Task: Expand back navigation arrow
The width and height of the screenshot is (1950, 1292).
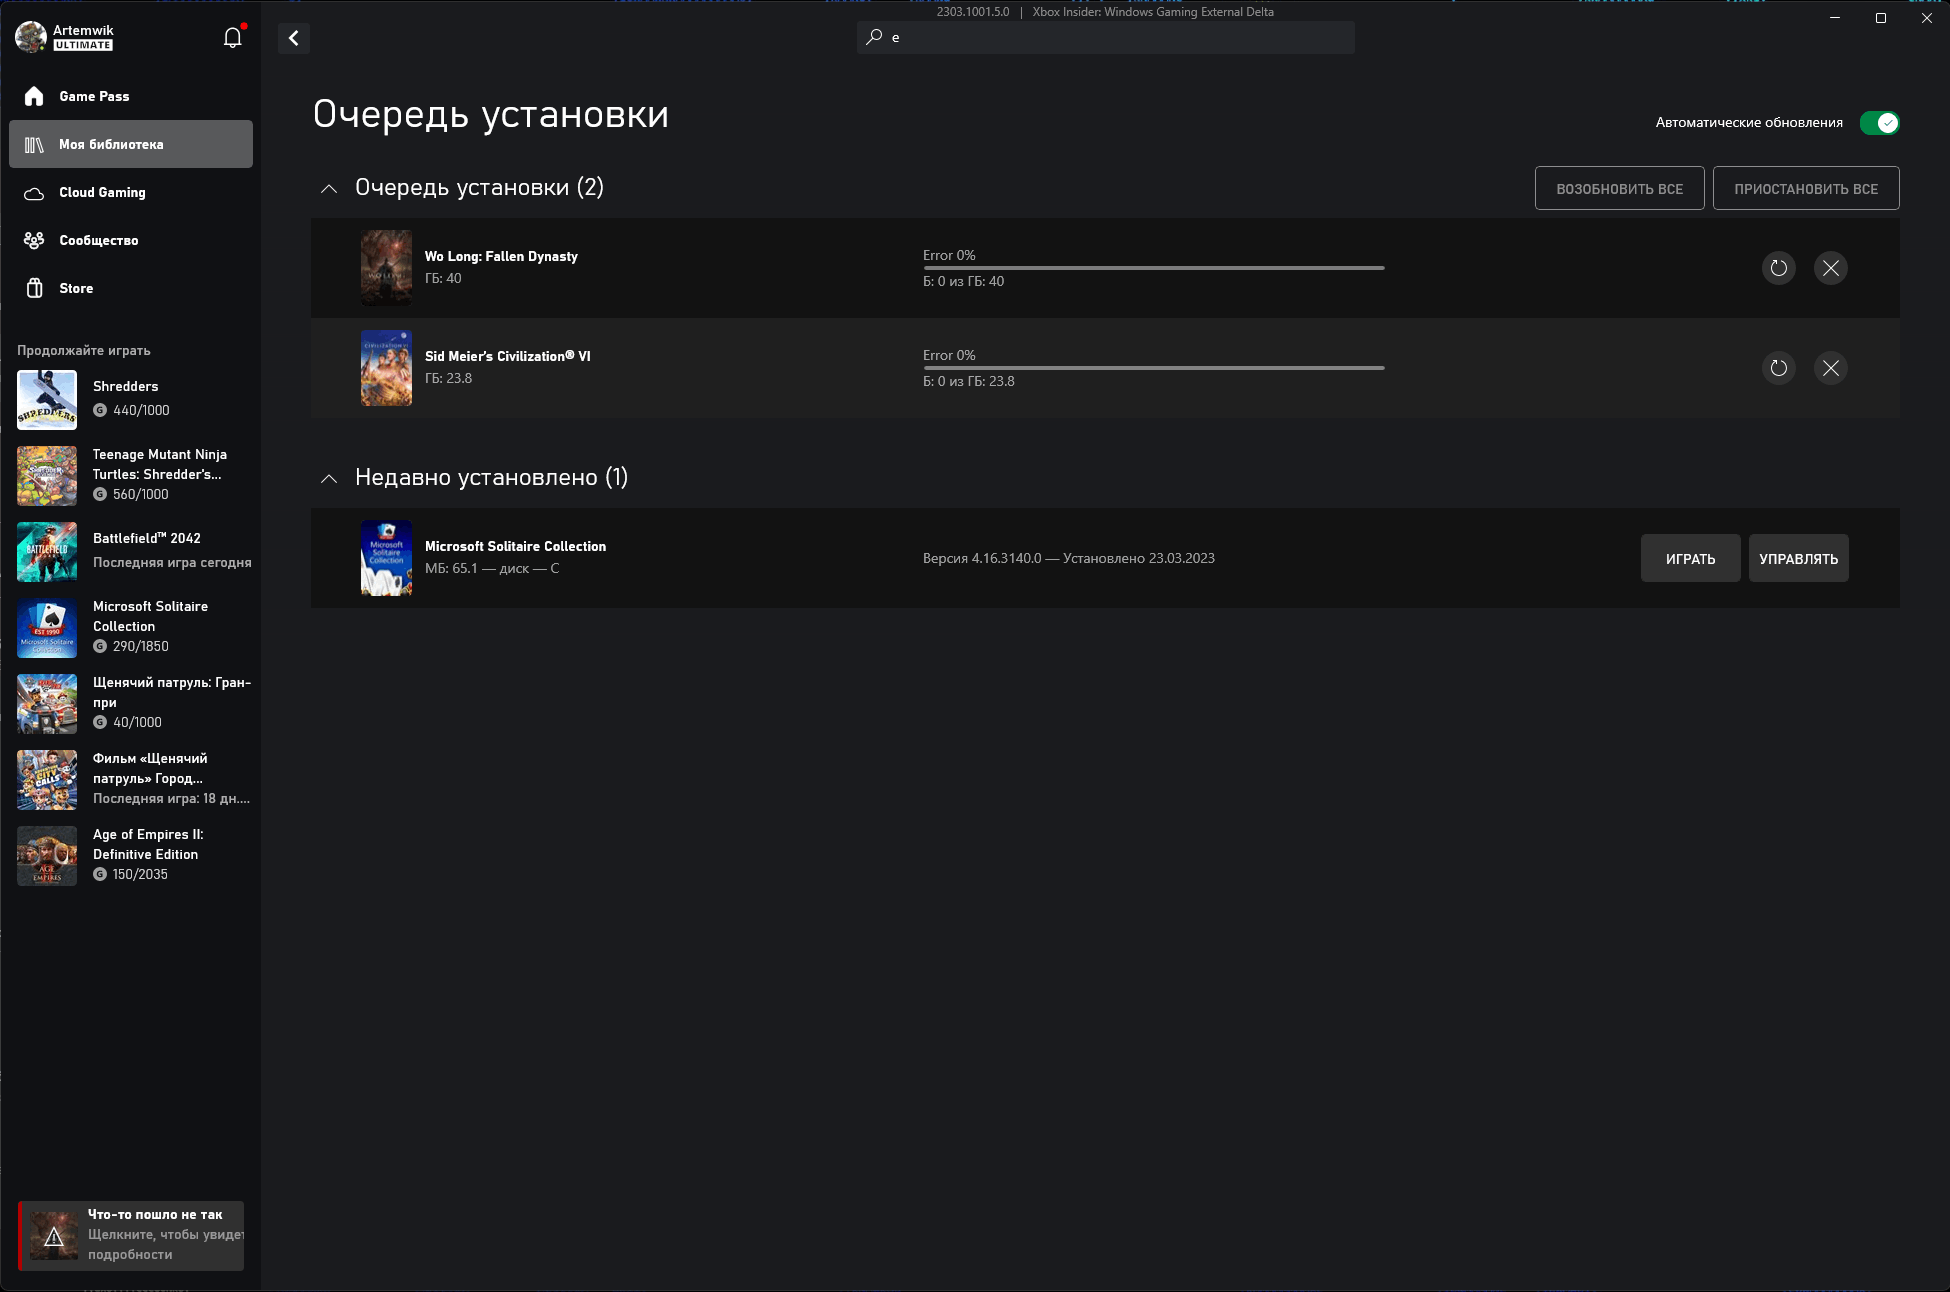Action: [295, 39]
